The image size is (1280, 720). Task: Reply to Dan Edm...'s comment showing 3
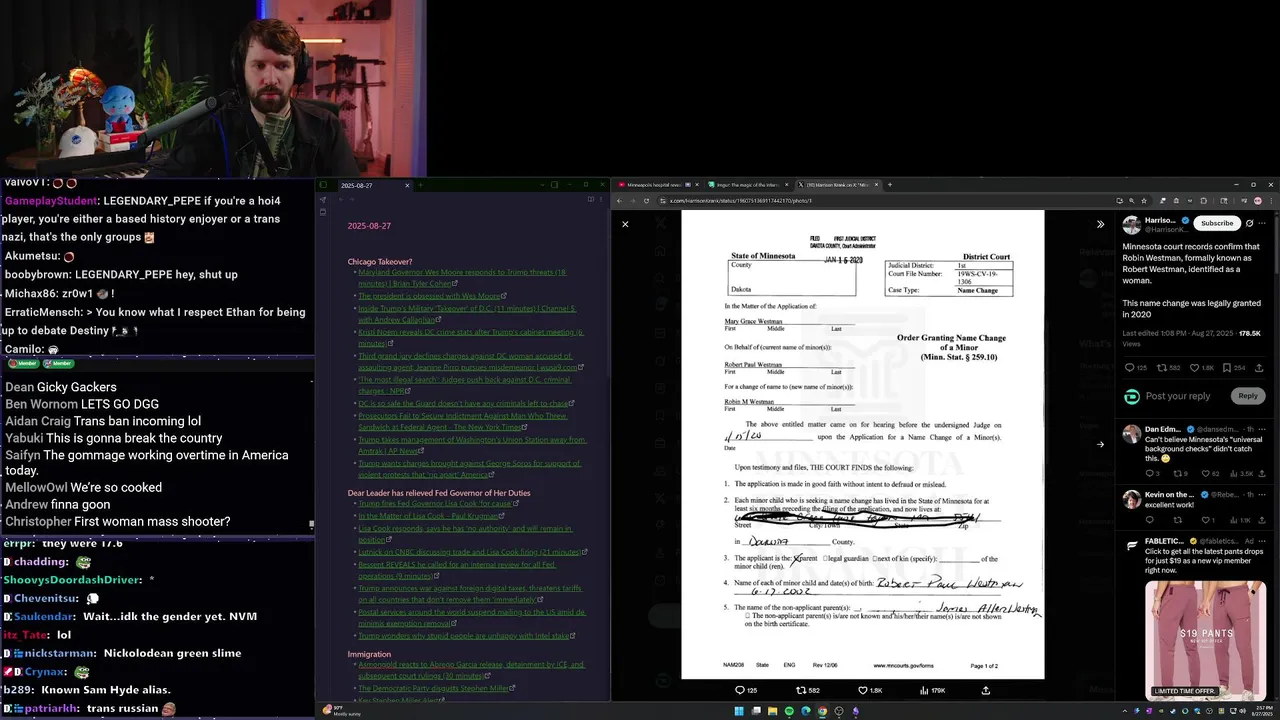1151,473
